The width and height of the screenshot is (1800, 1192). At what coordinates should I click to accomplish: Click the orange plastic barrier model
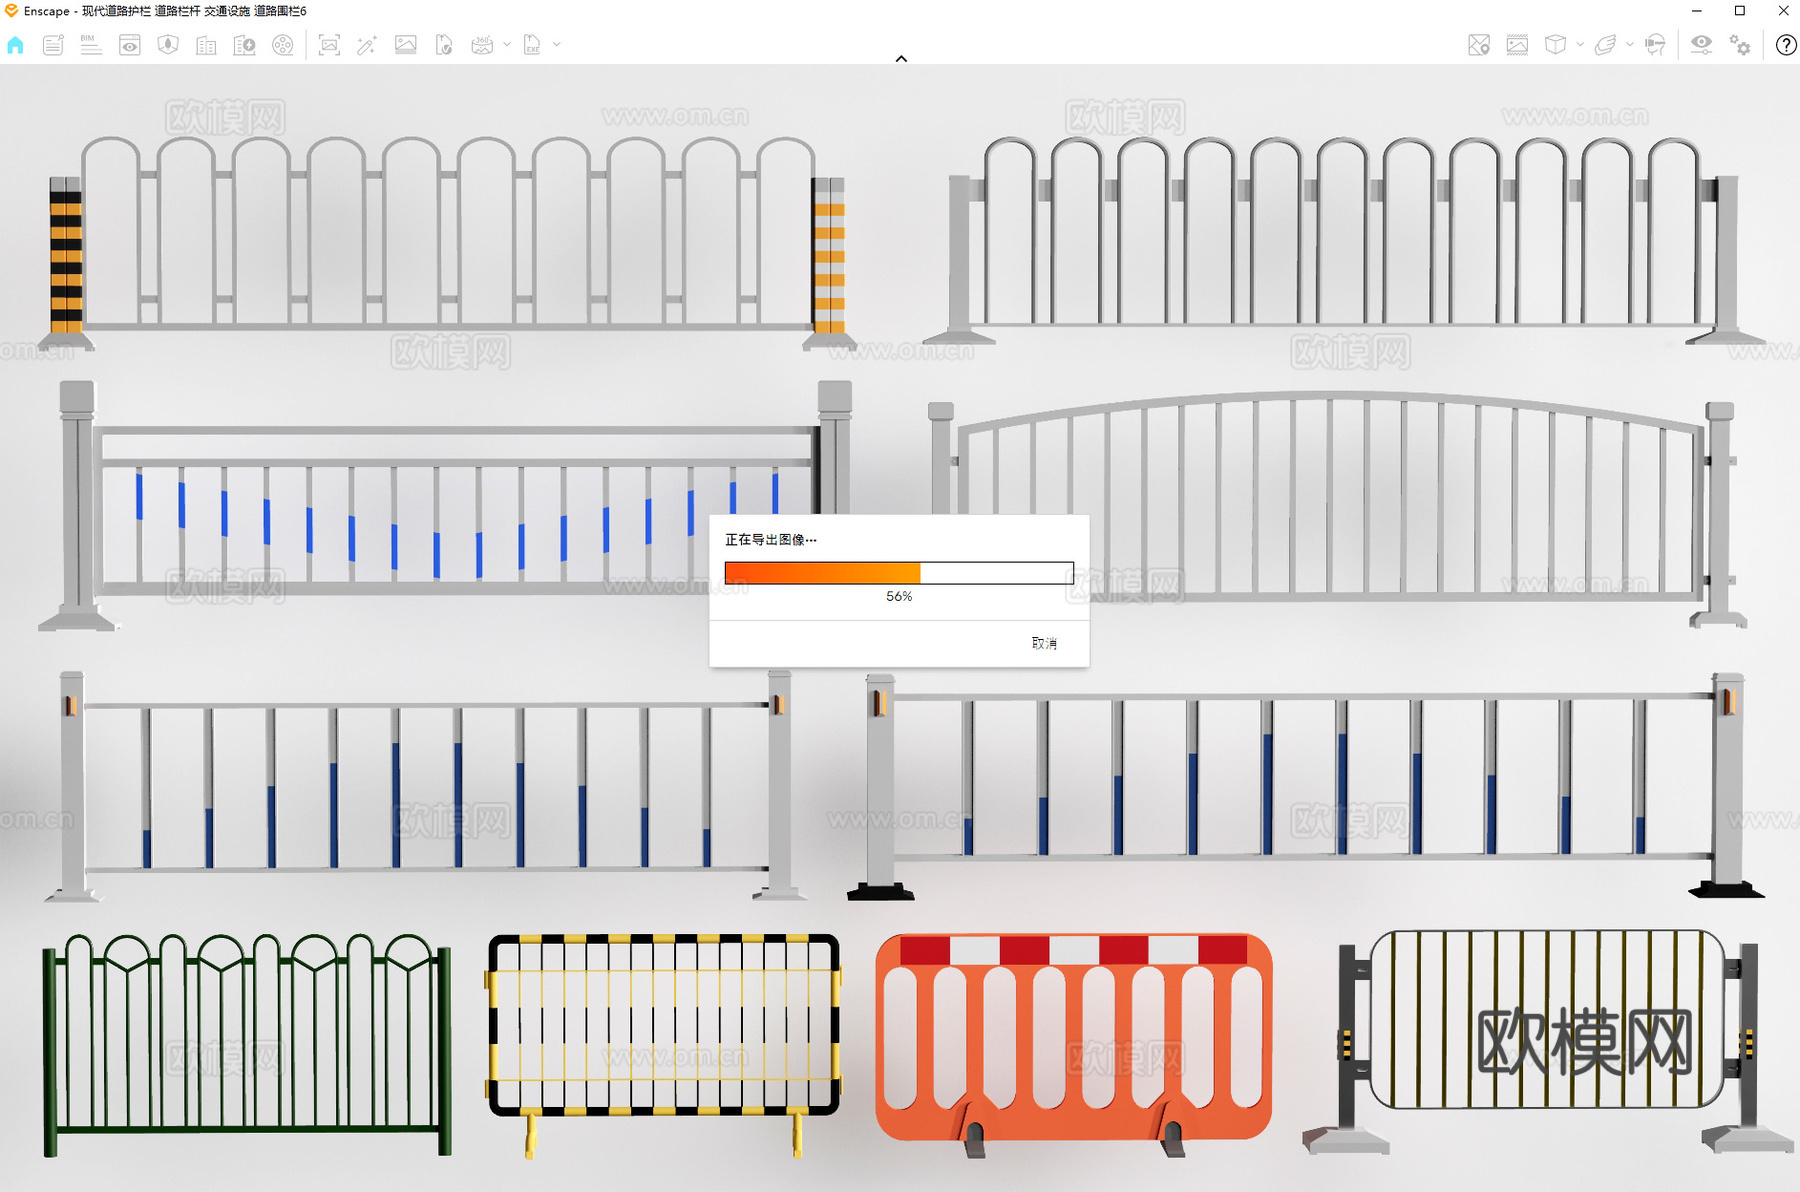pos(1073,1044)
